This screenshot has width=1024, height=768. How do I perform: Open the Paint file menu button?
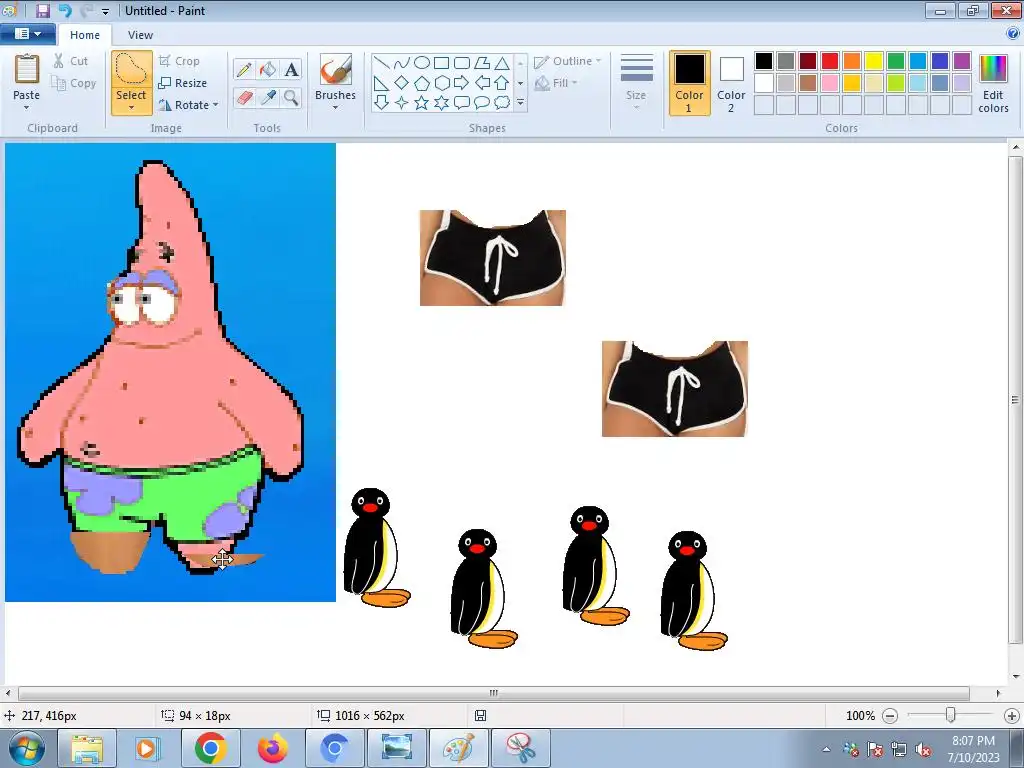click(27, 34)
